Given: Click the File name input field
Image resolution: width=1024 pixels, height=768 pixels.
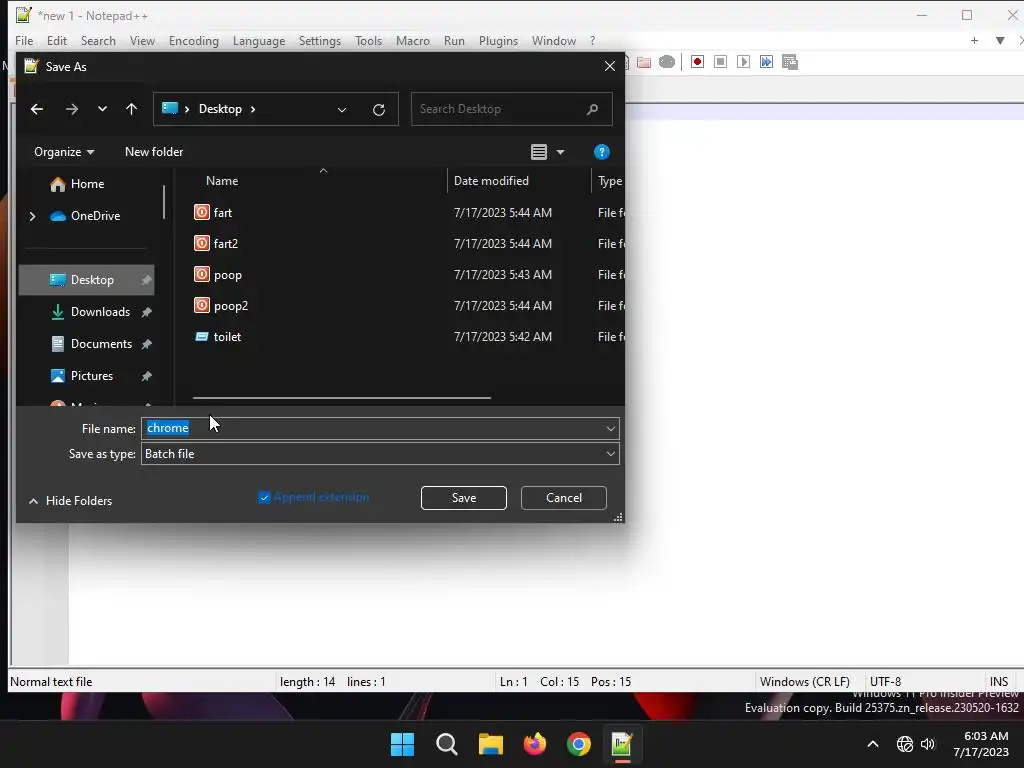Looking at the screenshot, I should [x=380, y=428].
